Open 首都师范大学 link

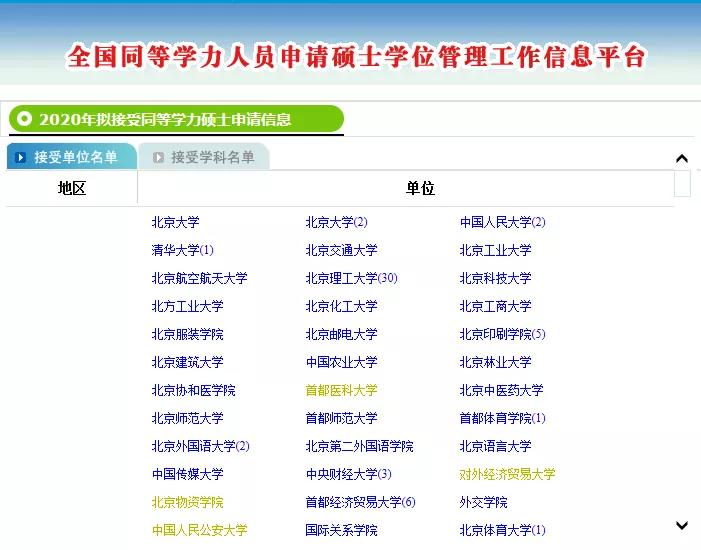tap(341, 418)
